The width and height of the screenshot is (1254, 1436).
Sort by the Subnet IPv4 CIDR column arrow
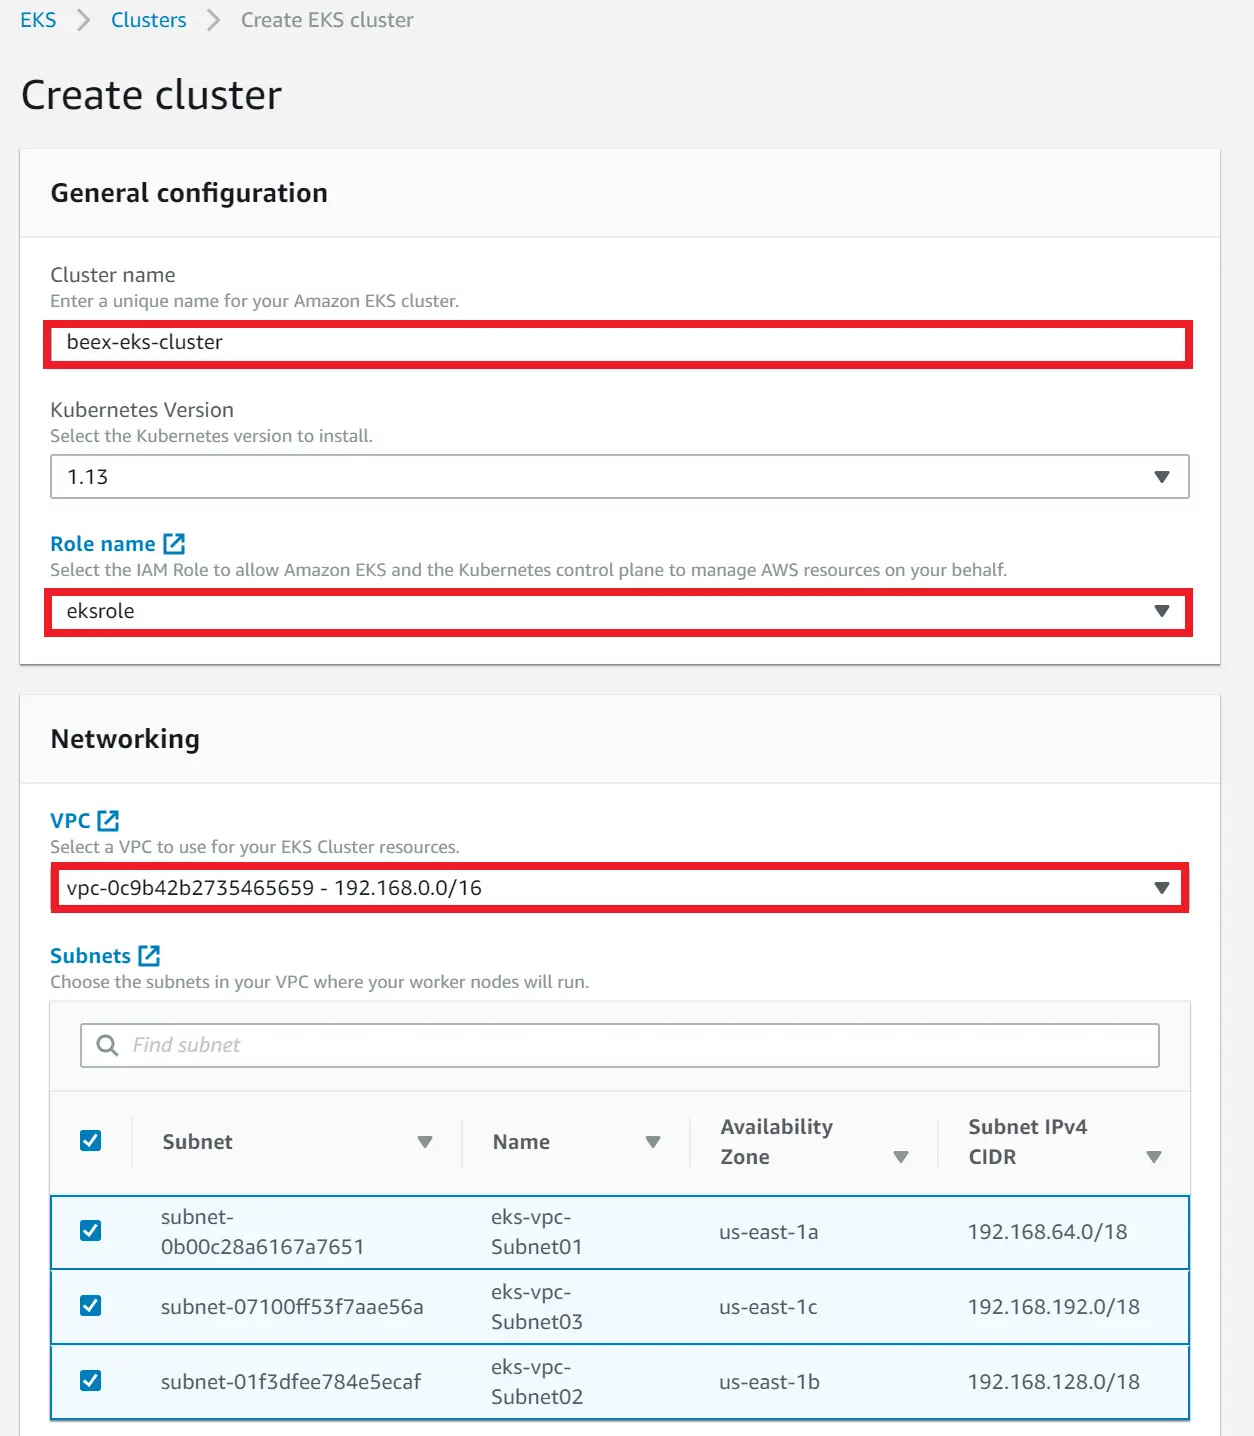1154,1157
